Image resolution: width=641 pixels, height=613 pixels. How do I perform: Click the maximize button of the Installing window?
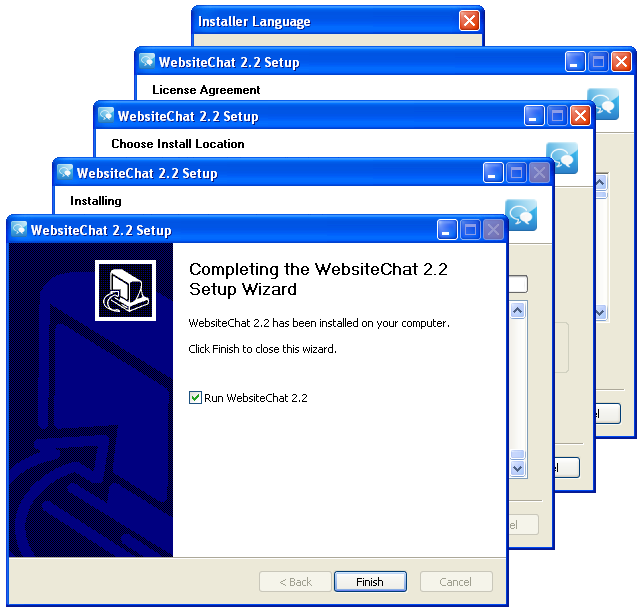pos(516,172)
